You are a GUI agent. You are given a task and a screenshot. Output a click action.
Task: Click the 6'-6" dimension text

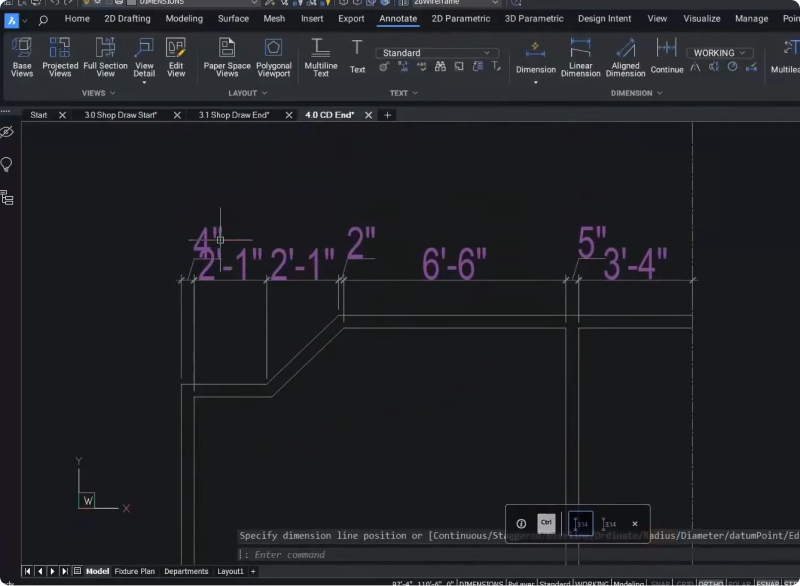click(x=455, y=264)
